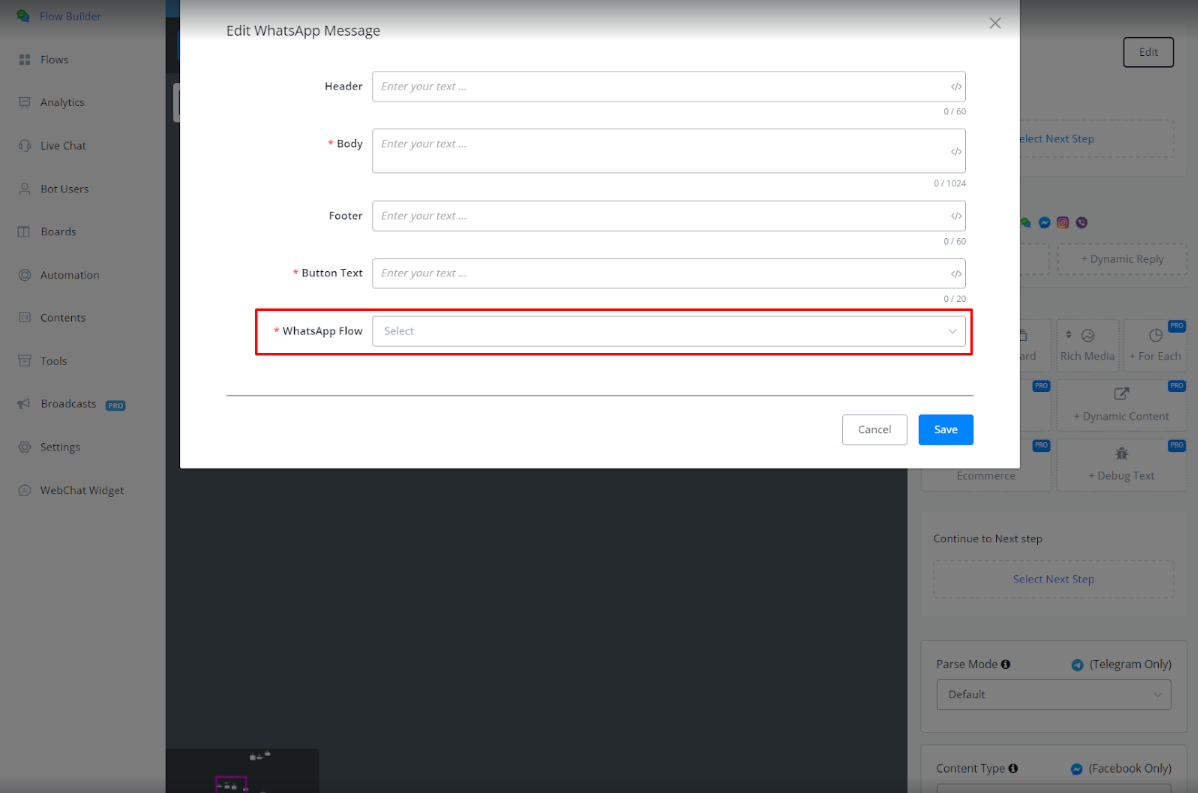
Task: Open Analytics from the sidebar icon
Action: (x=25, y=103)
